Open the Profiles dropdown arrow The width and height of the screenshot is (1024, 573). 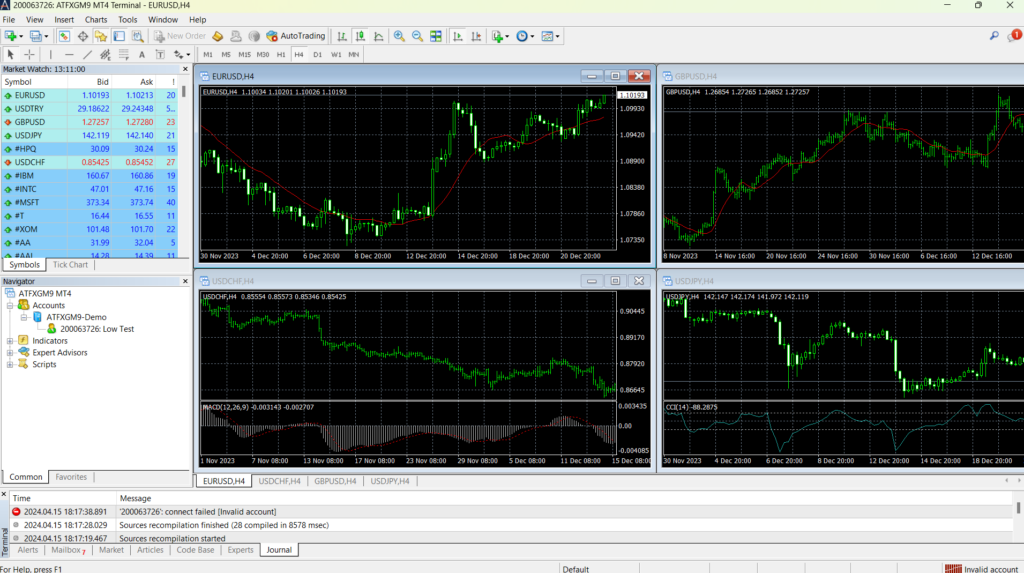46,37
